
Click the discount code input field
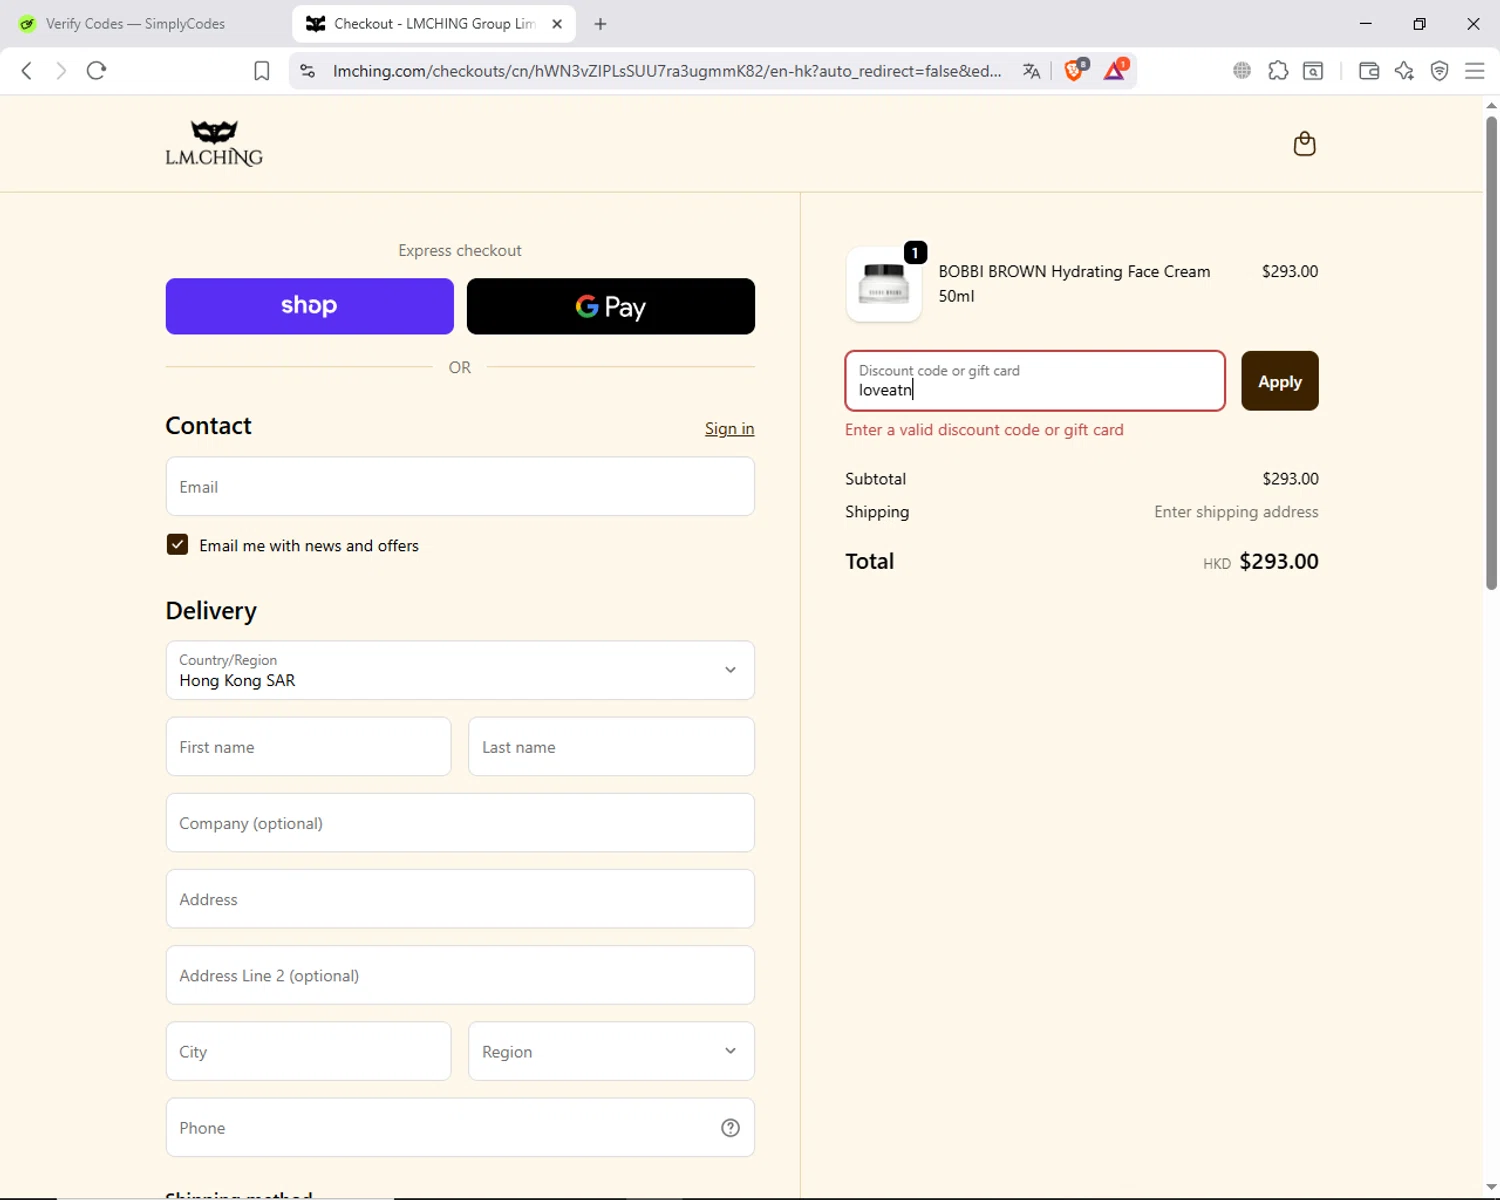pyautogui.click(x=1035, y=381)
